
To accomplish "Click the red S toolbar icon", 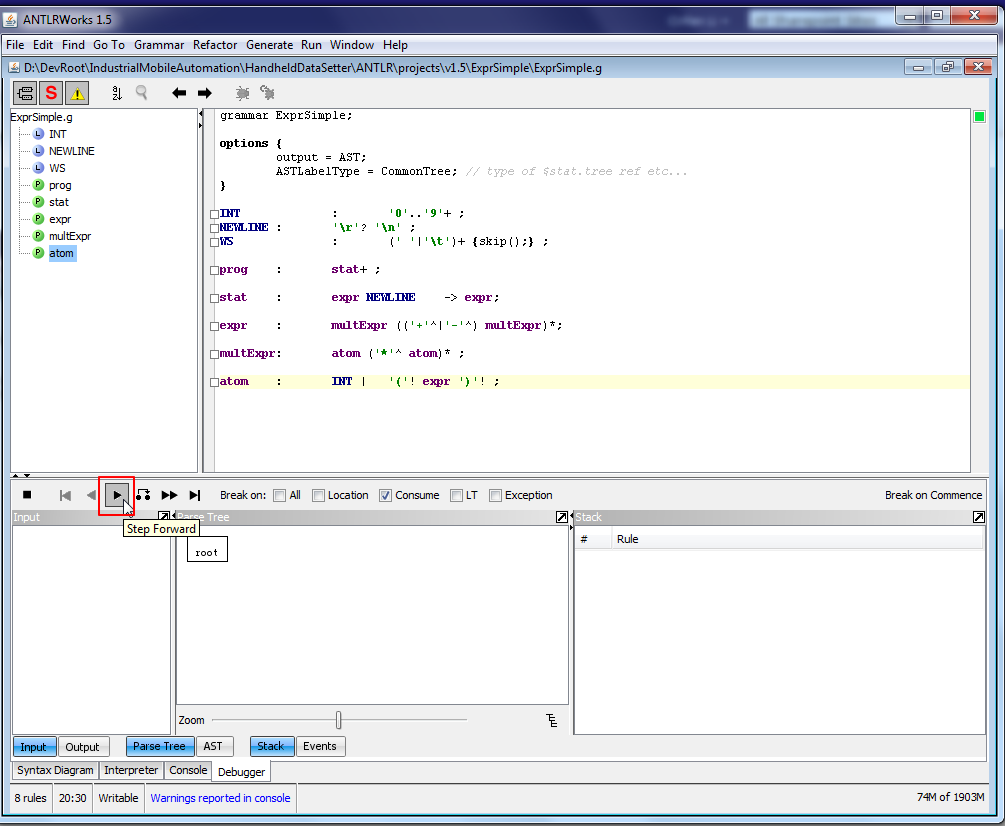I will (x=51, y=93).
